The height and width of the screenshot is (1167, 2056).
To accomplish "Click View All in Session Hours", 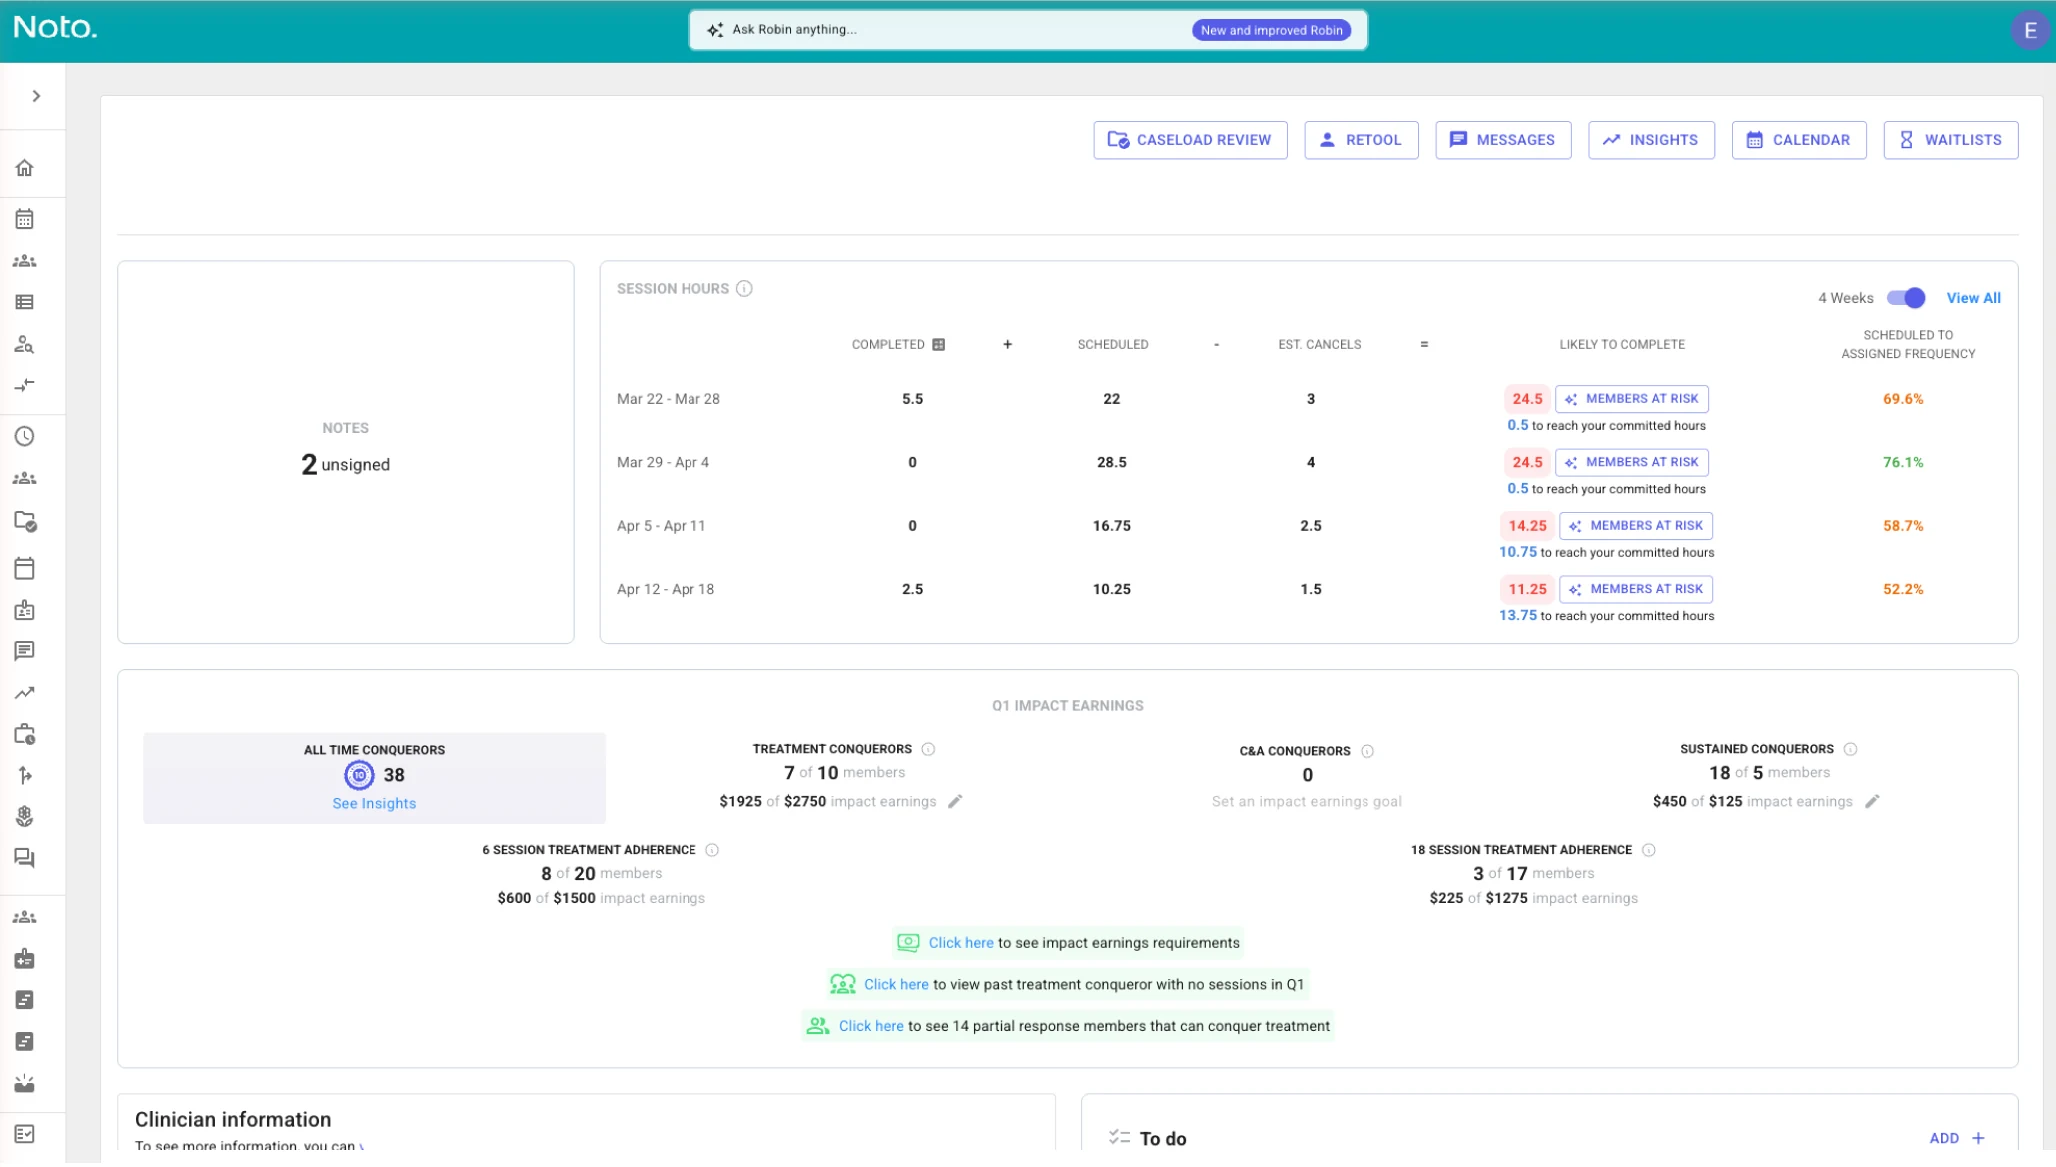I will coord(1973,298).
